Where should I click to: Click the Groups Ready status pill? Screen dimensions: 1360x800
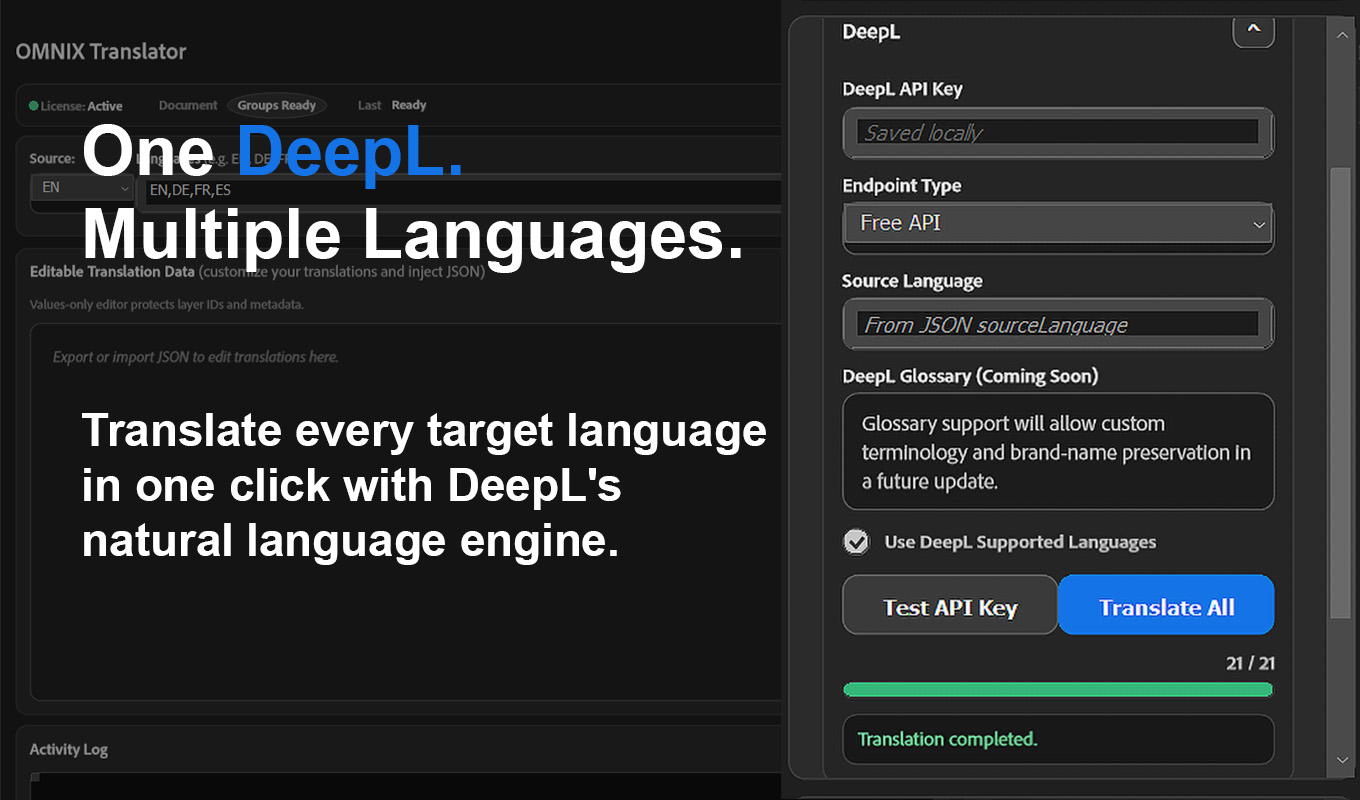(x=277, y=105)
